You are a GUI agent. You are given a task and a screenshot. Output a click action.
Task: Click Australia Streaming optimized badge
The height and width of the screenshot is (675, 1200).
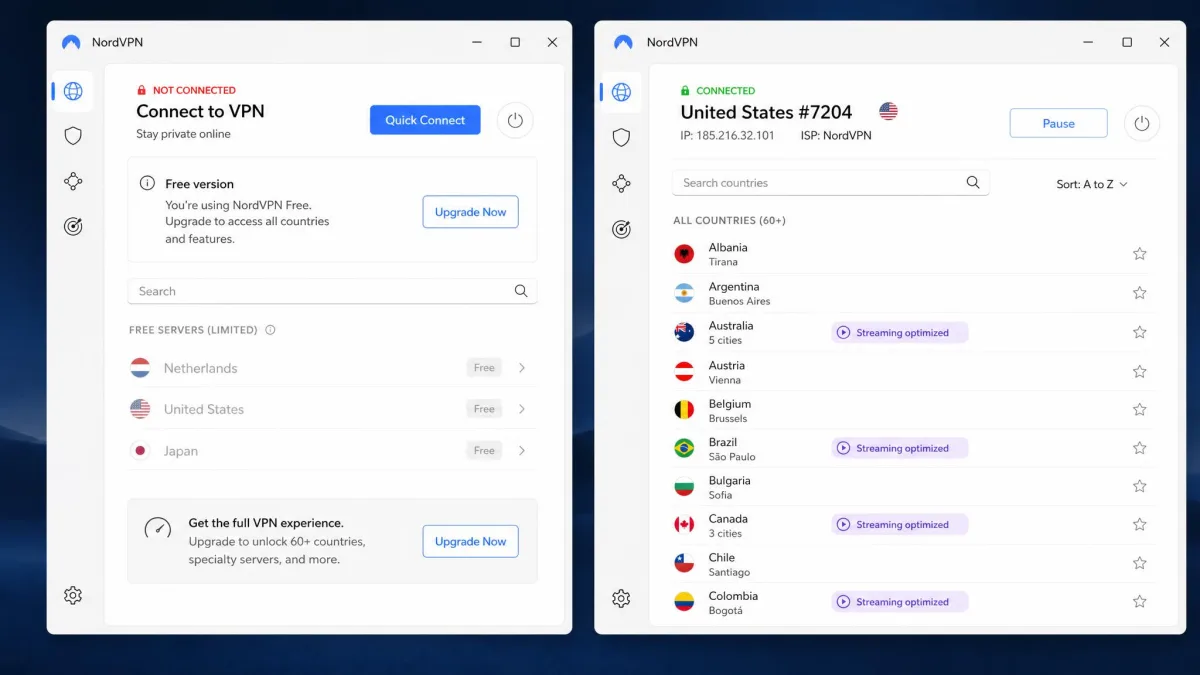900,333
